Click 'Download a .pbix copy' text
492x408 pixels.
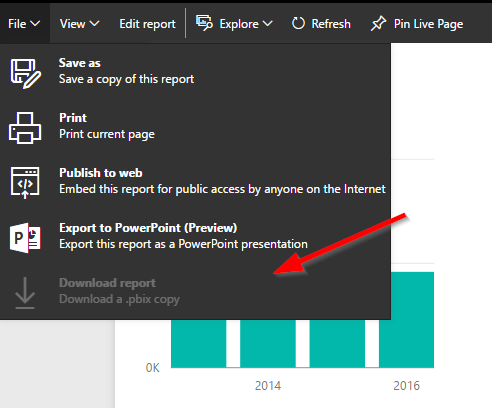tap(119, 299)
